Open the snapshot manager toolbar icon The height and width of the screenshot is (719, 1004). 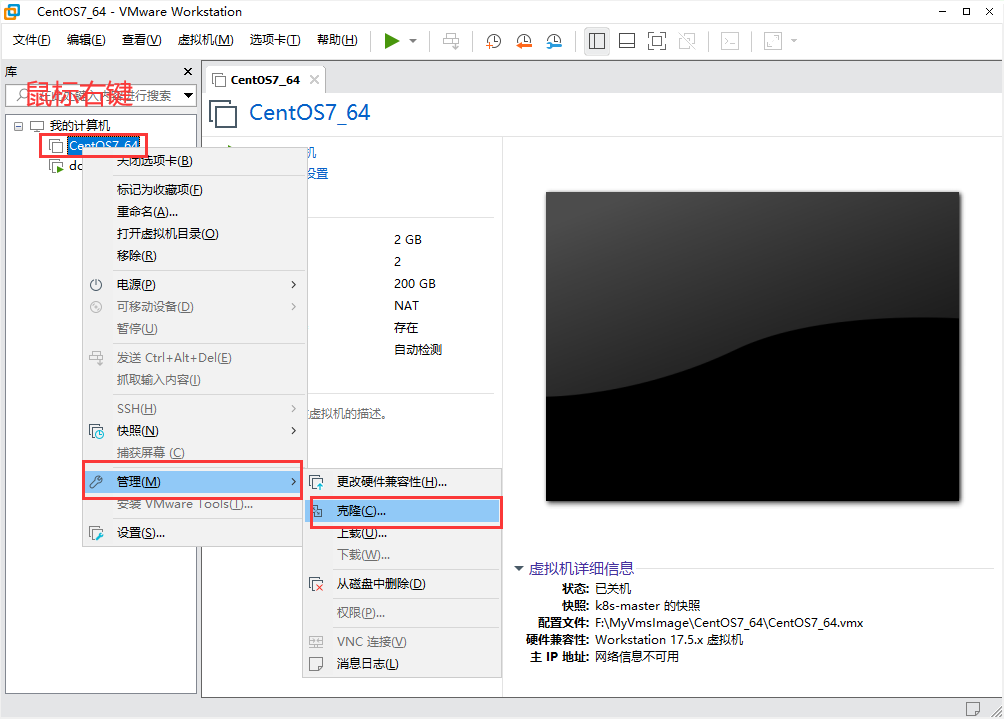(x=554, y=41)
